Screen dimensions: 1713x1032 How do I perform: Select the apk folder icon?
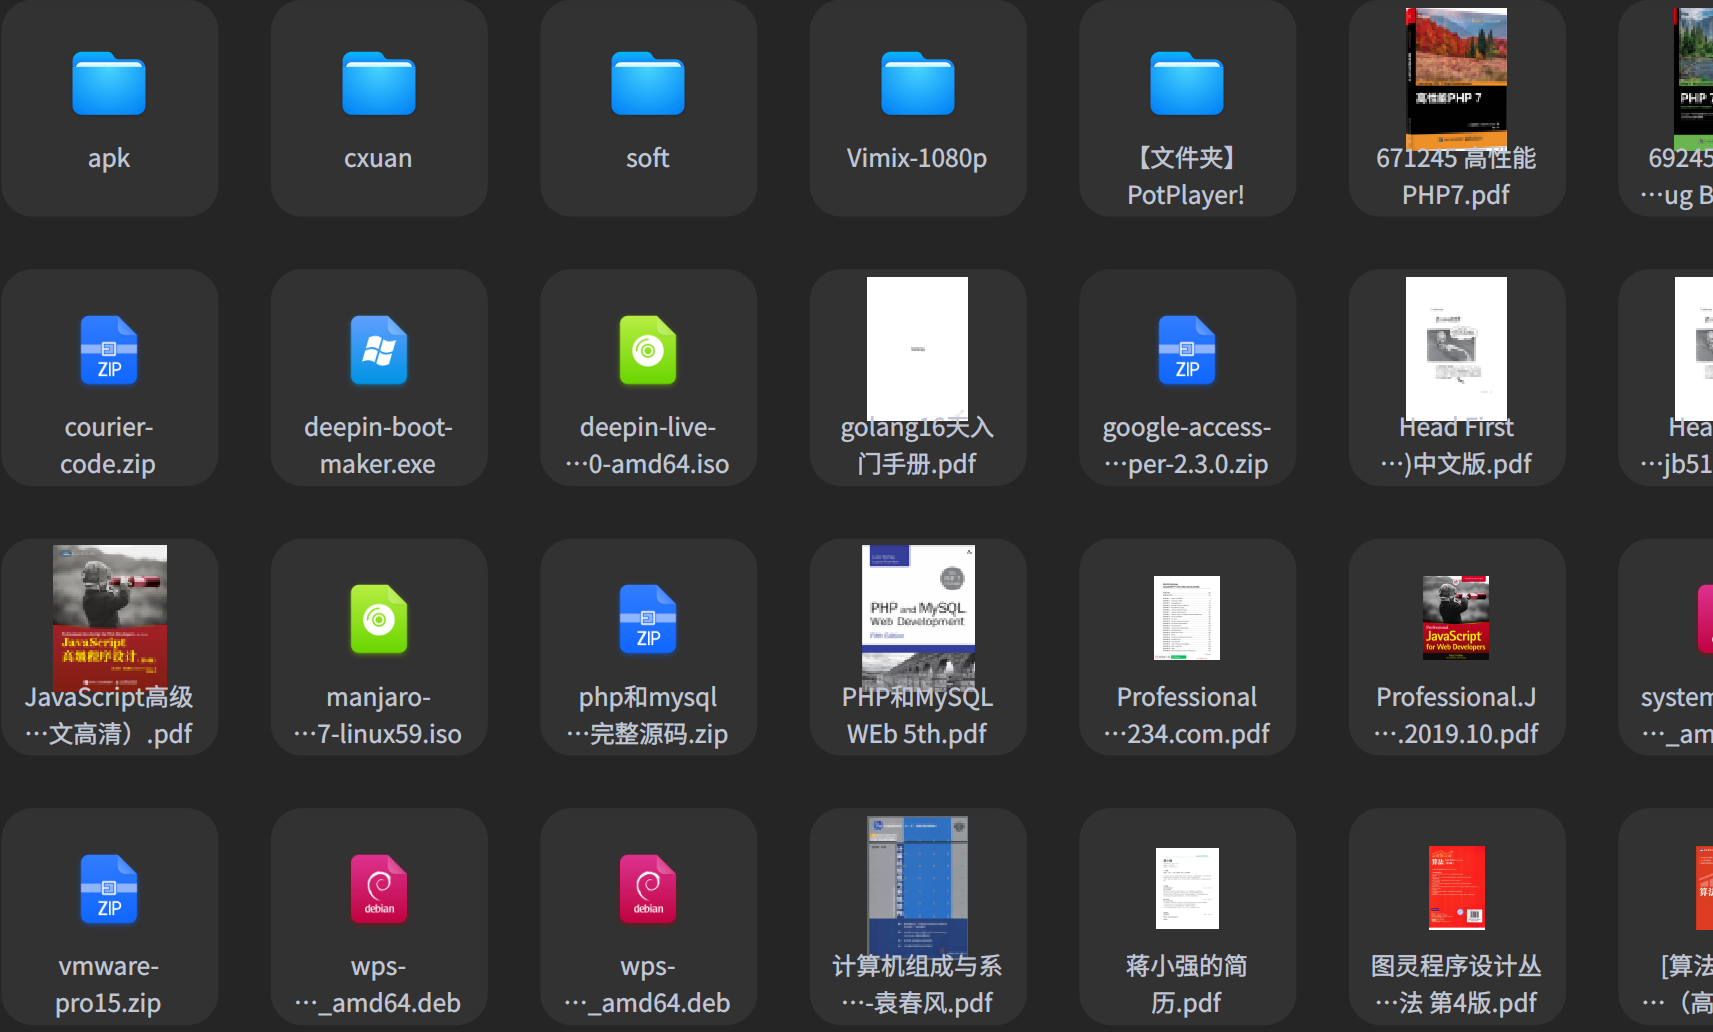pos(109,84)
